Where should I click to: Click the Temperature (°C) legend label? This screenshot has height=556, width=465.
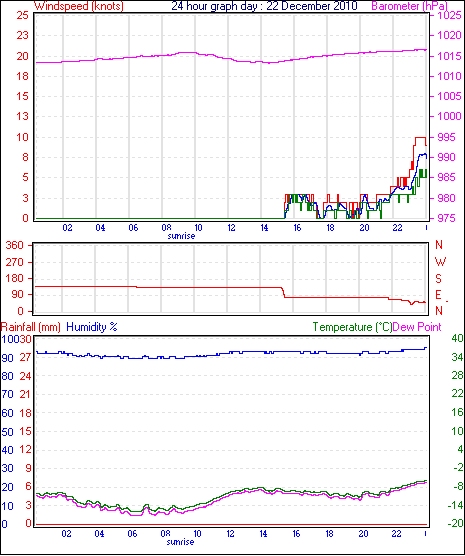(x=353, y=327)
